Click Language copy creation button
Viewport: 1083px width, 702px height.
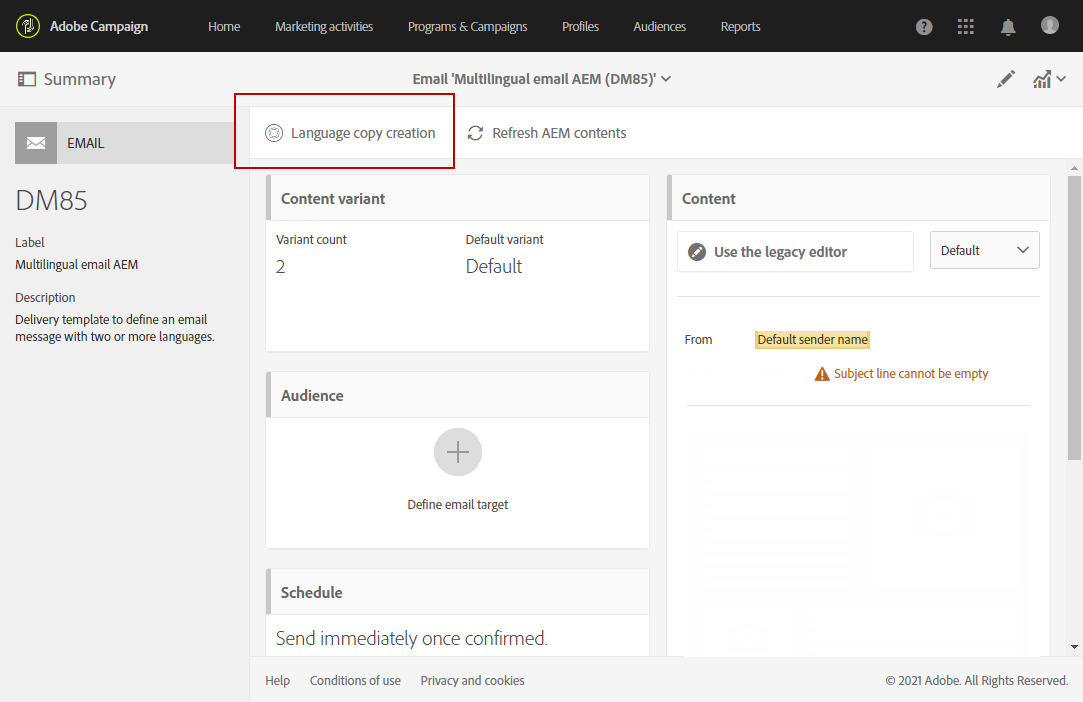(x=350, y=133)
